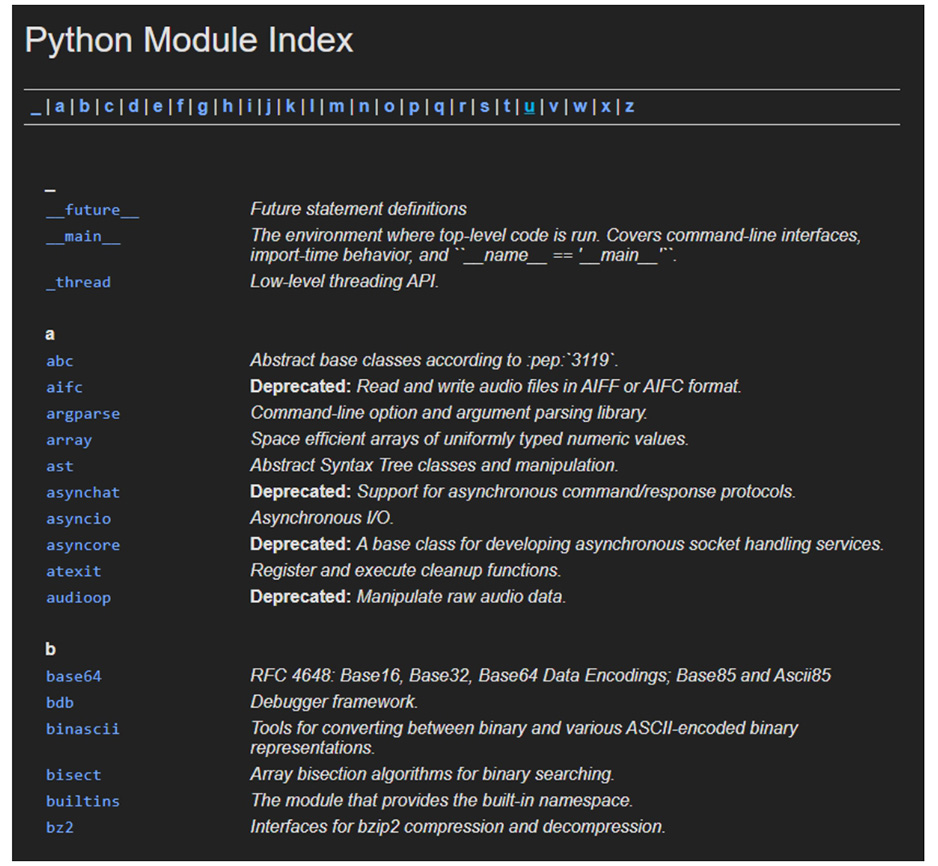Viewport: 938px width, 866px height.
Task: Open the ast module page
Action: coord(60,466)
